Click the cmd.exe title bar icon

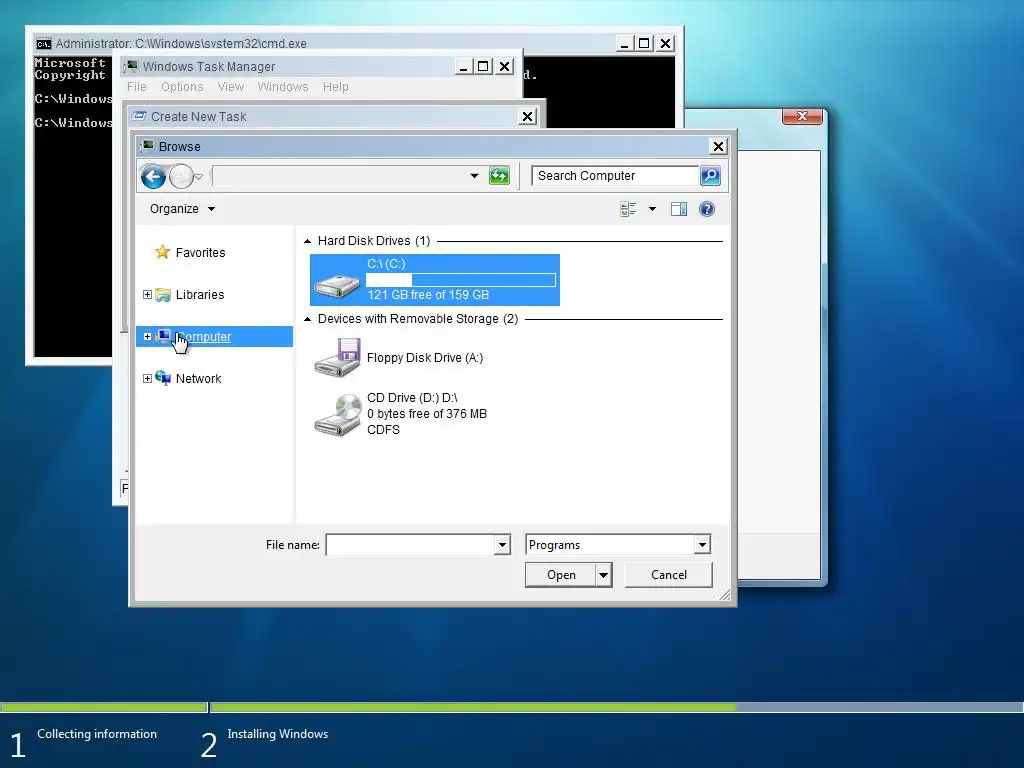pyautogui.click(x=44, y=44)
